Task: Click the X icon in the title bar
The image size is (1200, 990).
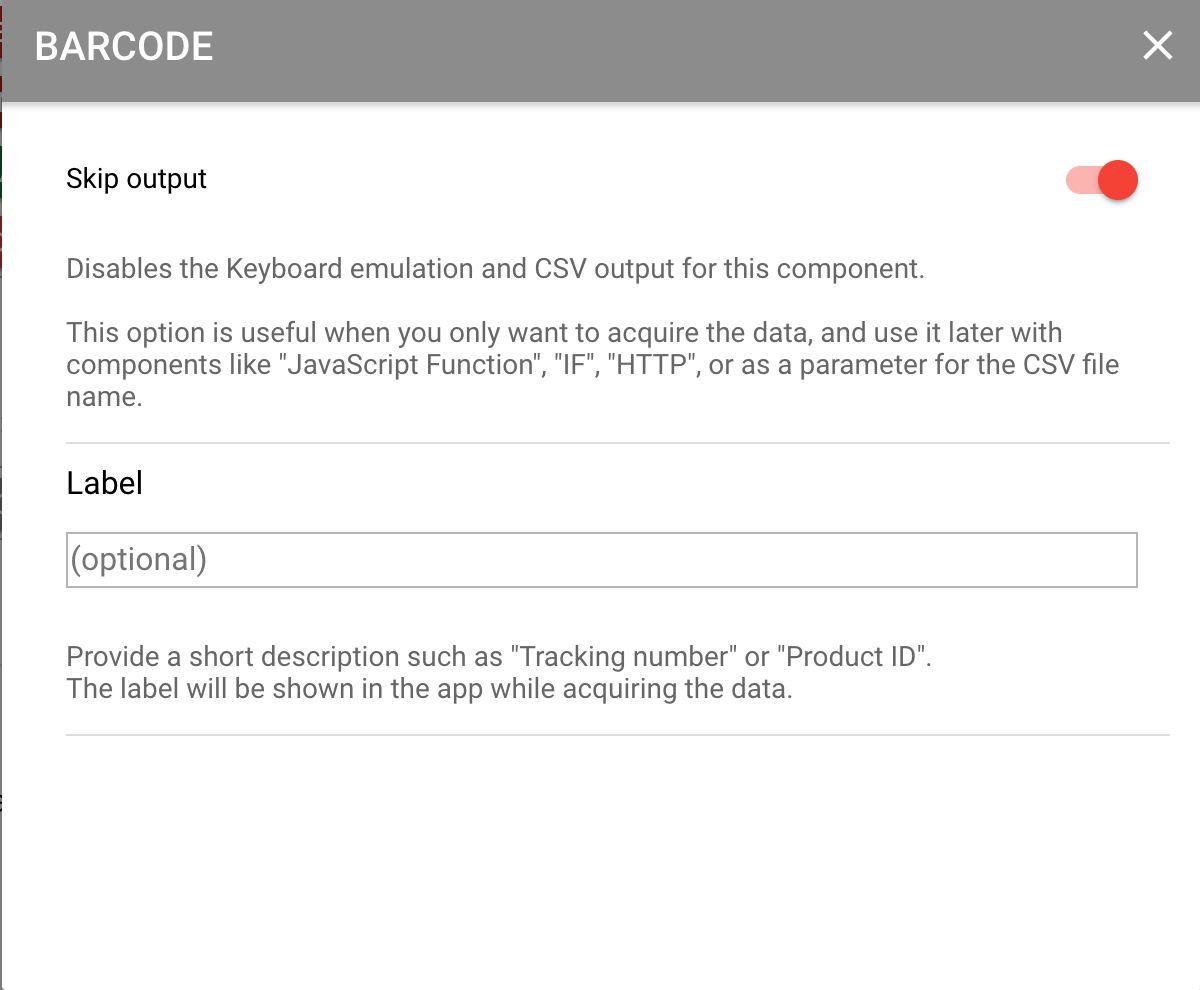Action: point(1157,46)
